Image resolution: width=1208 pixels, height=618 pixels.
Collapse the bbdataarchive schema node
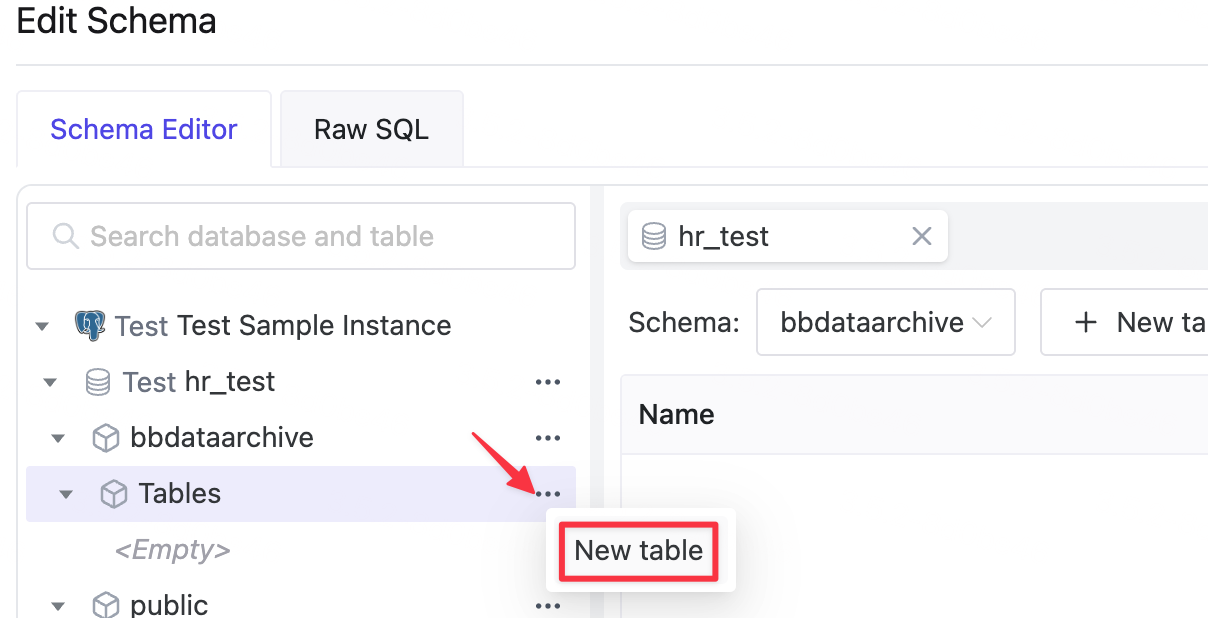[58, 438]
